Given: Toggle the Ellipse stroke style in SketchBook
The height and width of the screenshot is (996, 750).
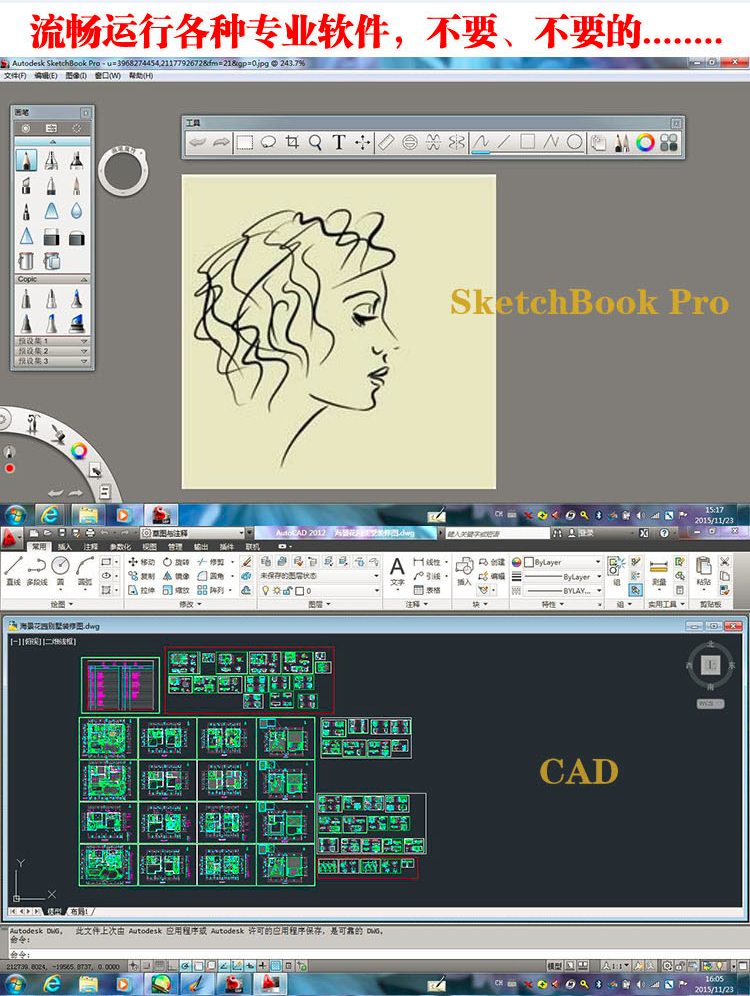Looking at the screenshot, I should coord(574,142).
